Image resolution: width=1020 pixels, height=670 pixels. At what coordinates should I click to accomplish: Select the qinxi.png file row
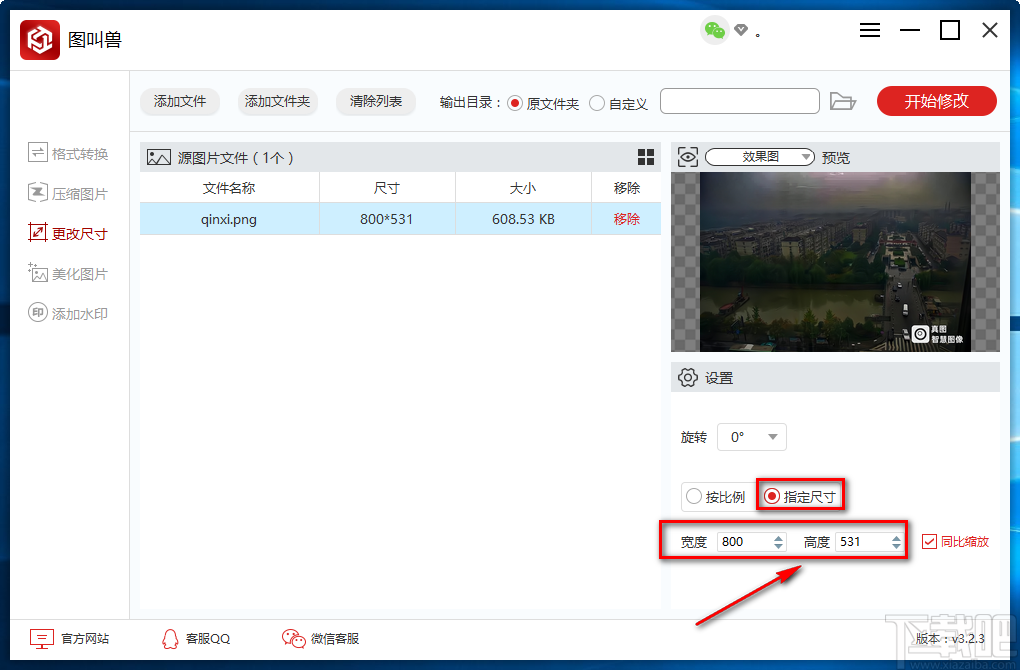400,219
